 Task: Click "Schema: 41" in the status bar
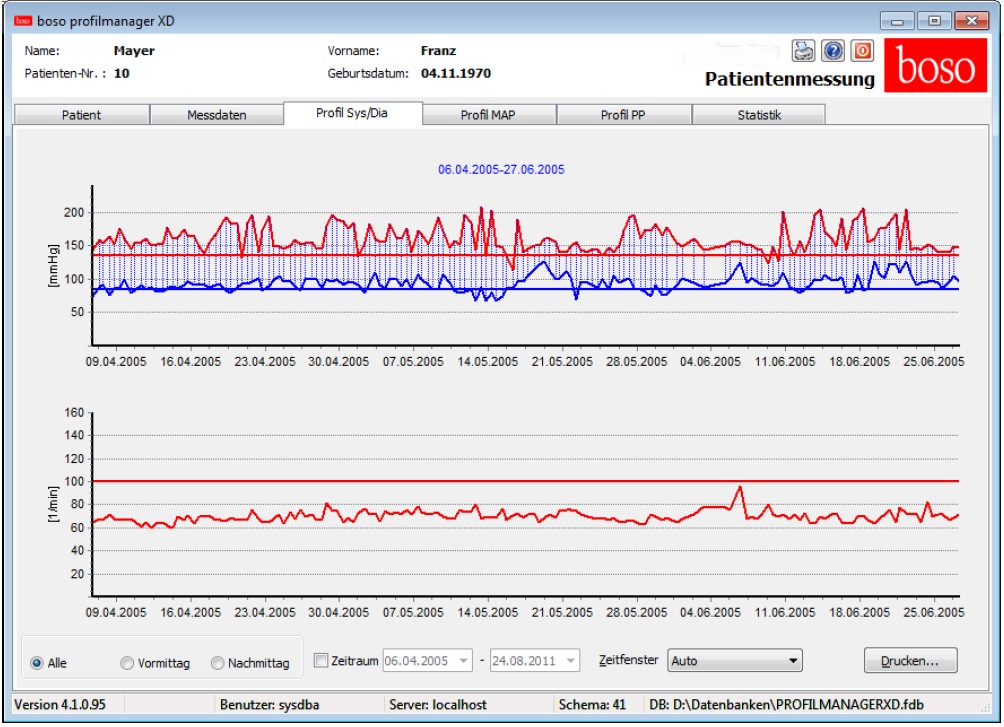pos(592,705)
